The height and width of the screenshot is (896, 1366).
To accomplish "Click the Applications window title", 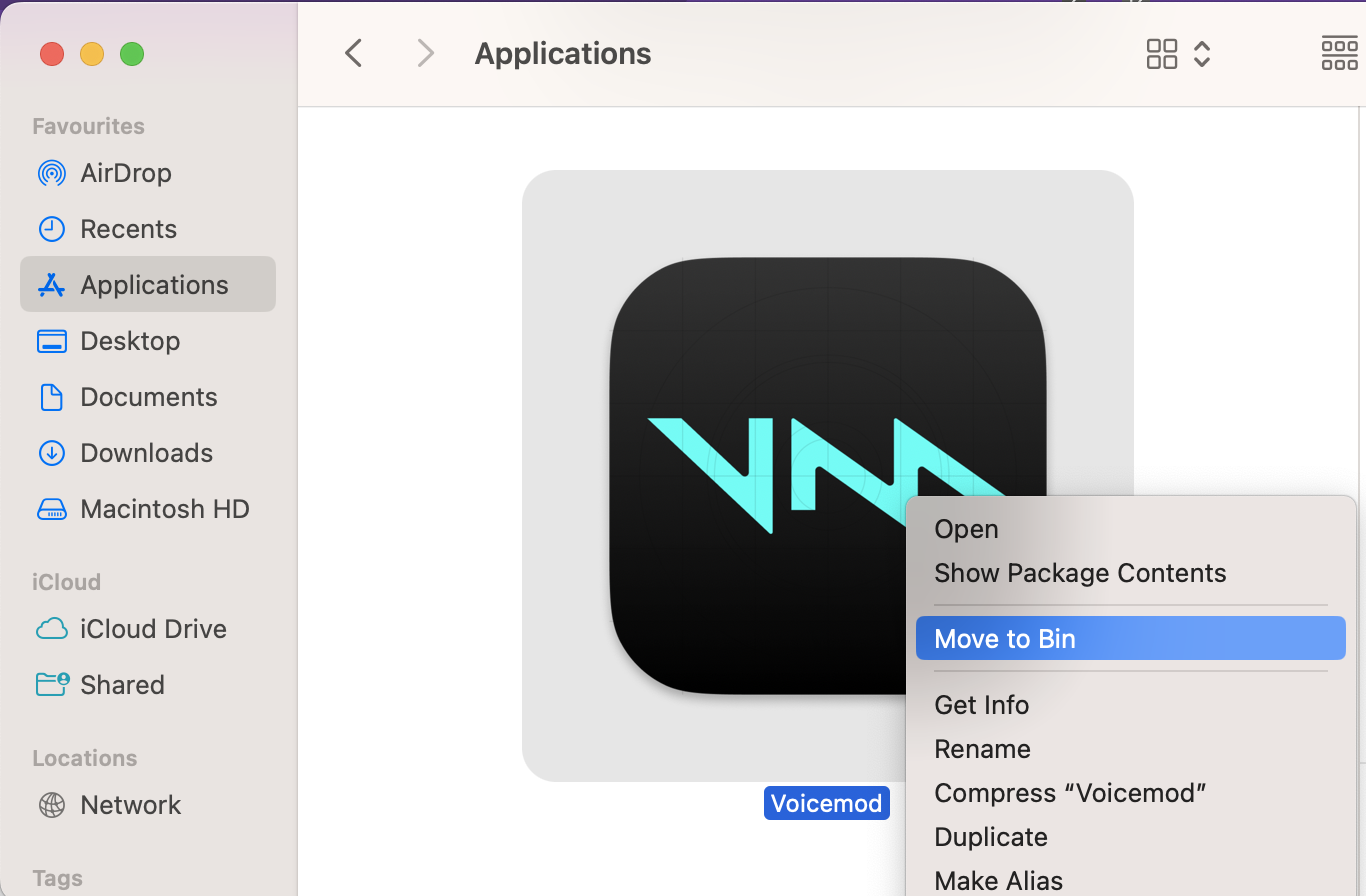I will 563,54.
